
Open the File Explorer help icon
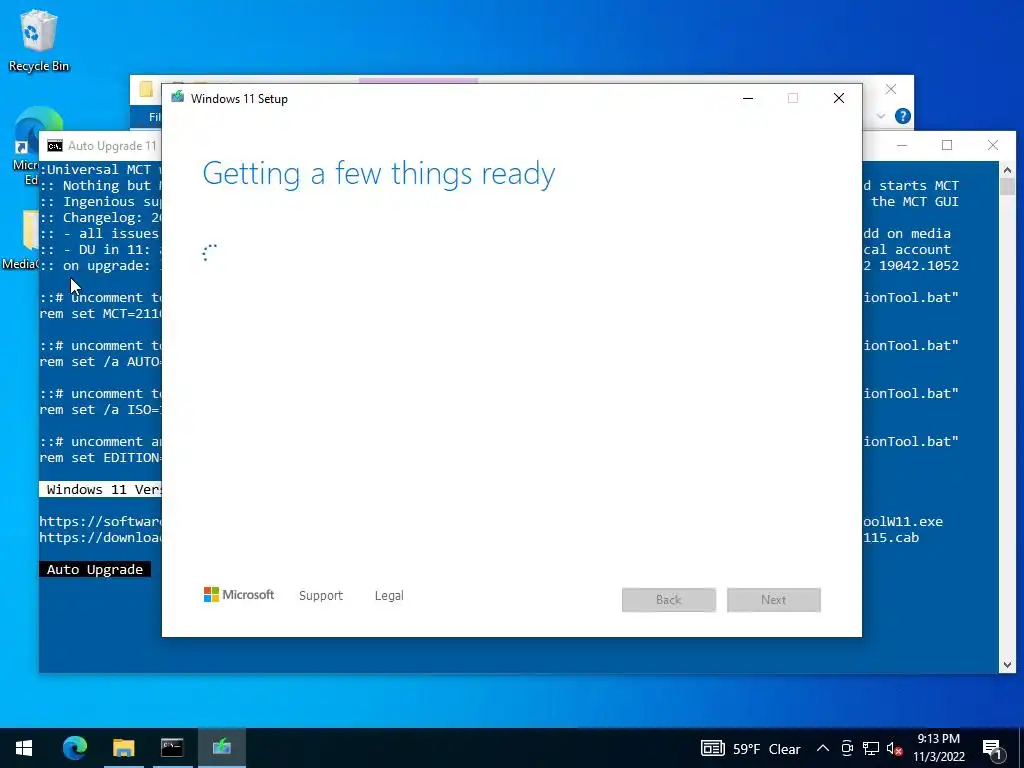tap(903, 116)
